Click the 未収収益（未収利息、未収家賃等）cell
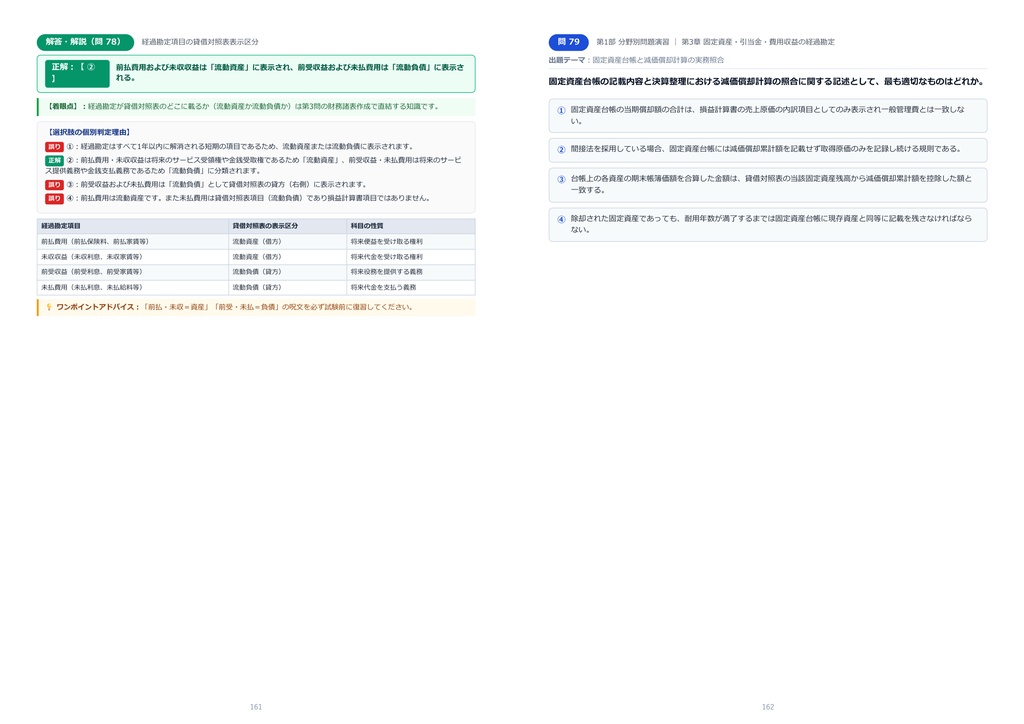The width and height of the screenshot is (1024, 724). (133, 257)
